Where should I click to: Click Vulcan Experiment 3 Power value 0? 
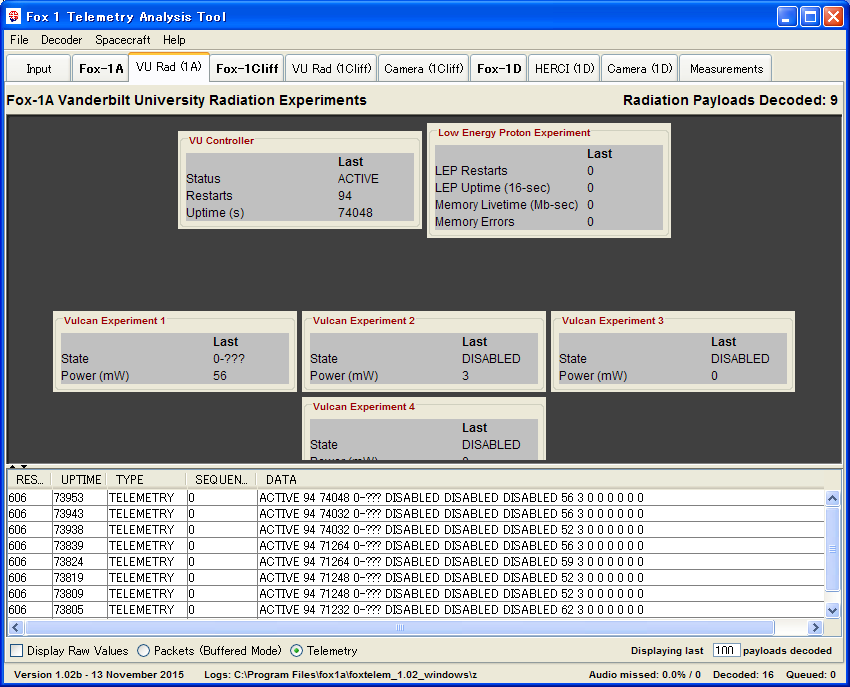tap(714, 376)
